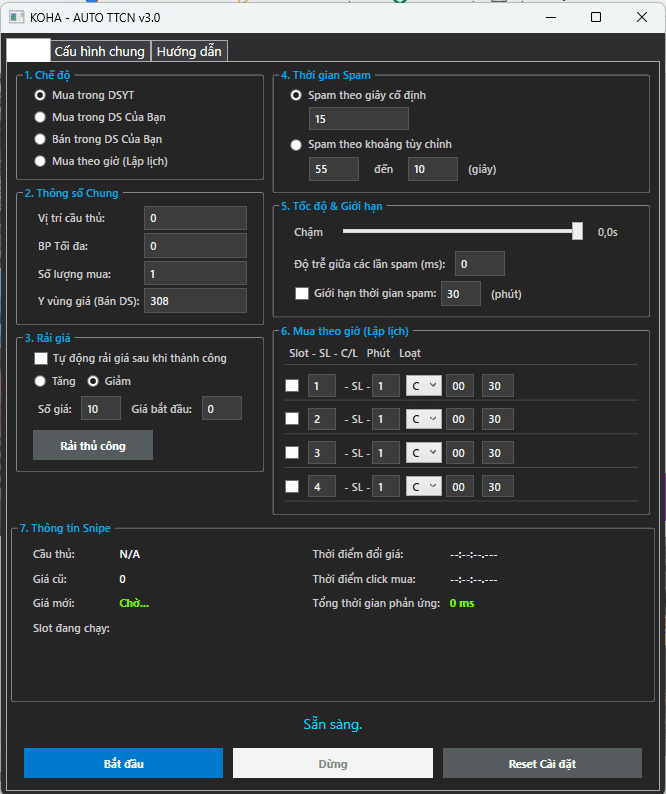The height and width of the screenshot is (794, 666).
Task: Select the "Mua trong DS Của Bạn" mode
Action: [x=40, y=117]
